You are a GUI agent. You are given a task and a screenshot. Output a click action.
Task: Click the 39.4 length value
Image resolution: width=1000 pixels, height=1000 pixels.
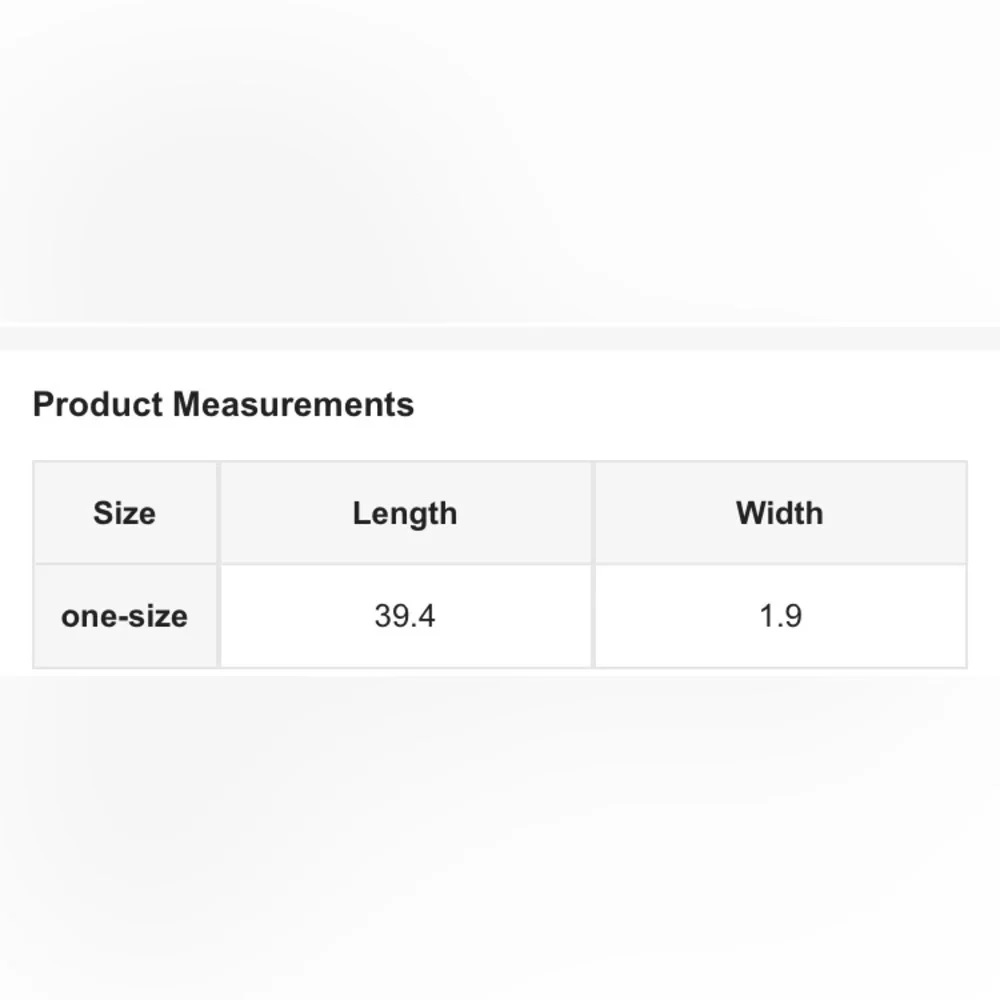point(405,616)
